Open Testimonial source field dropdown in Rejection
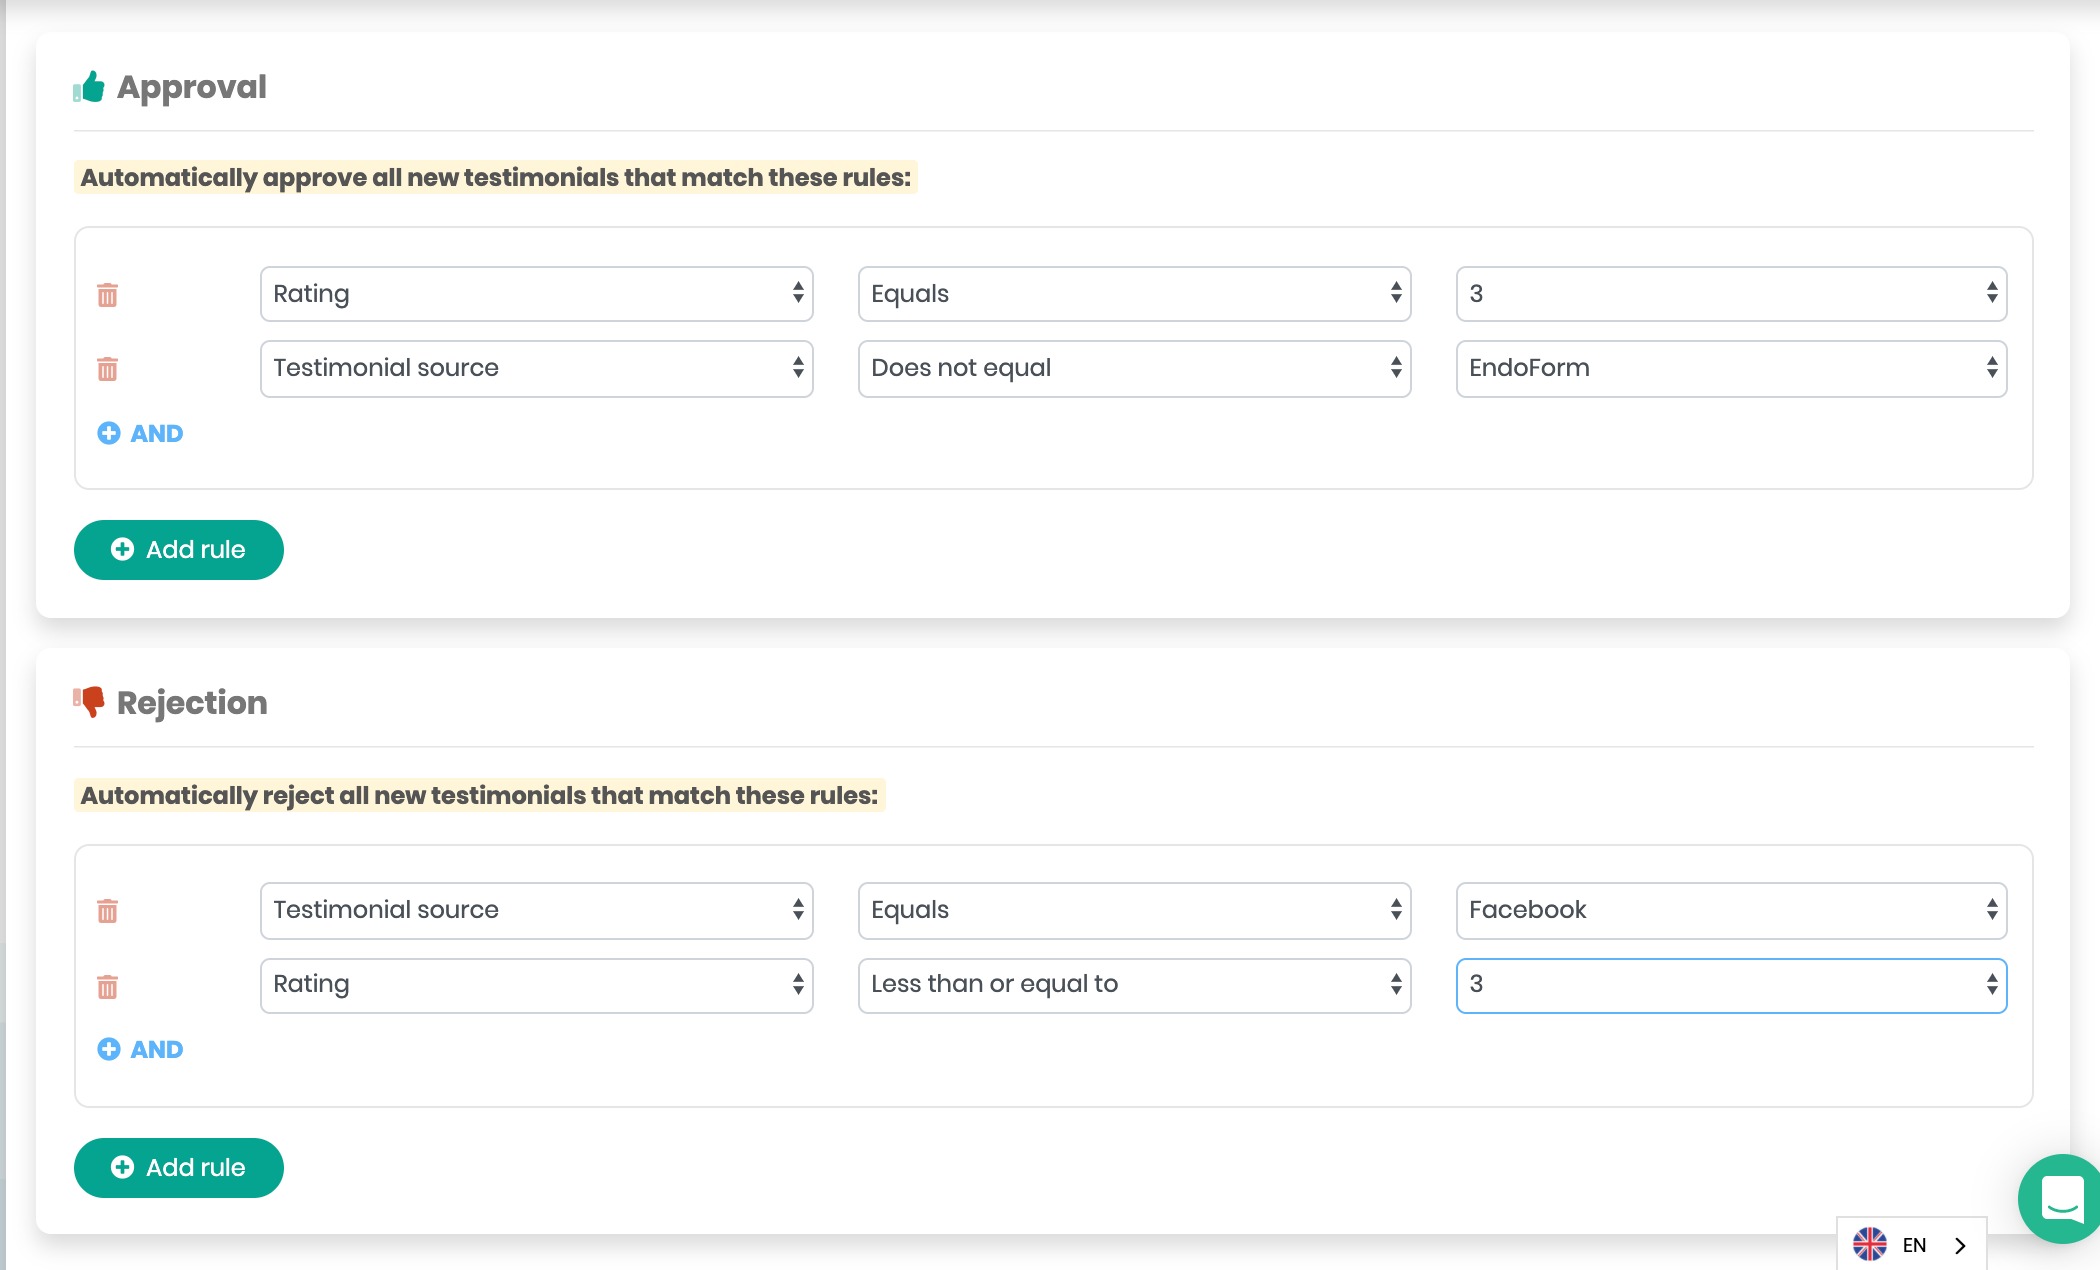 [x=536, y=910]
